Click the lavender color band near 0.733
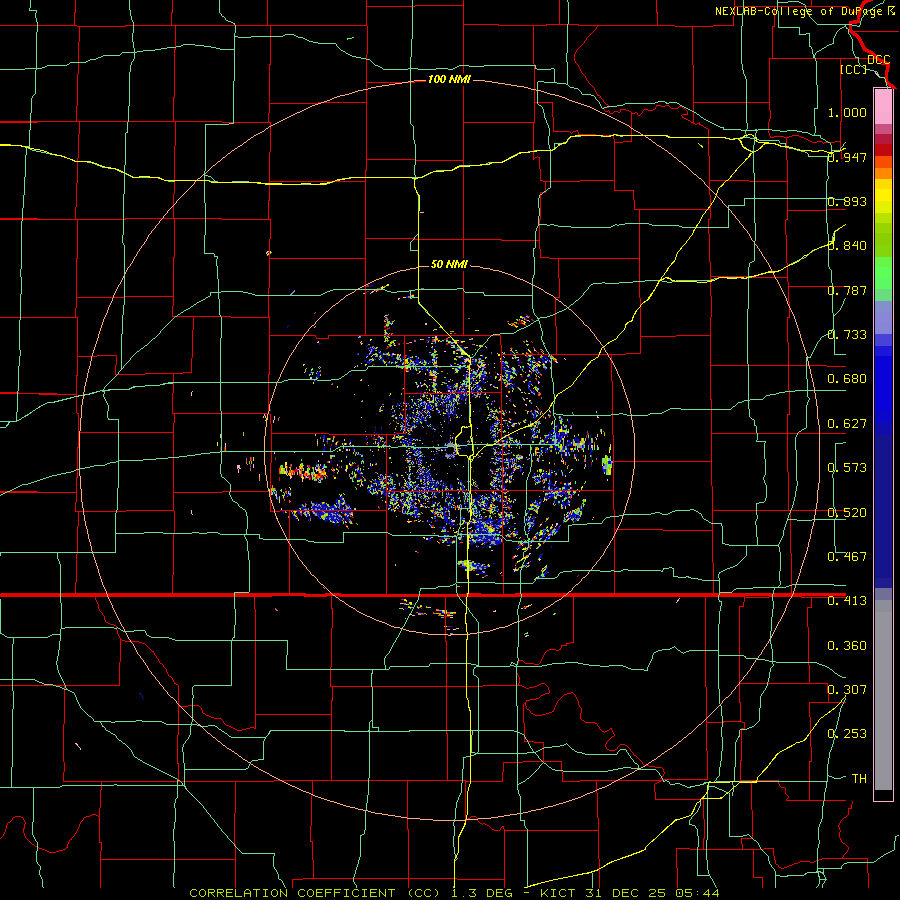Viewport: 900px width, 900px height. (x=883, y=317)
